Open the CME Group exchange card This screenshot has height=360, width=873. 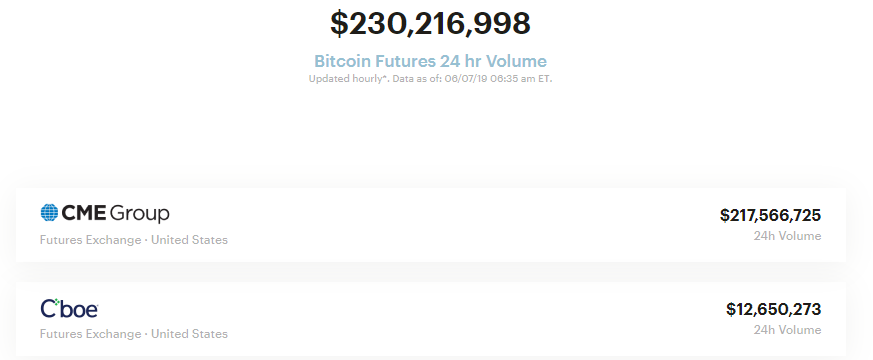(431, 225)
